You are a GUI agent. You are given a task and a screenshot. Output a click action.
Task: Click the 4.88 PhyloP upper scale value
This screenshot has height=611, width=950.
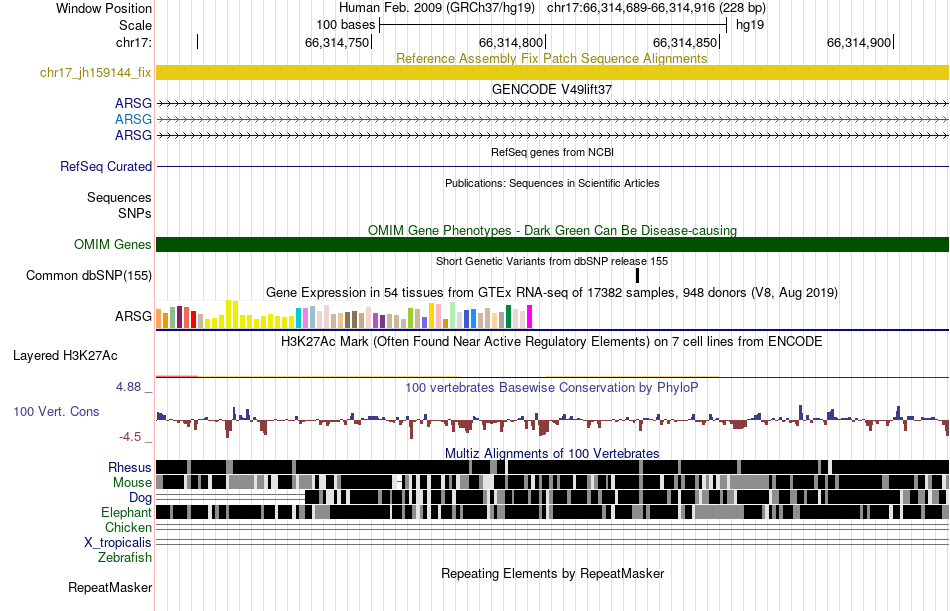(x=128, y=387)
